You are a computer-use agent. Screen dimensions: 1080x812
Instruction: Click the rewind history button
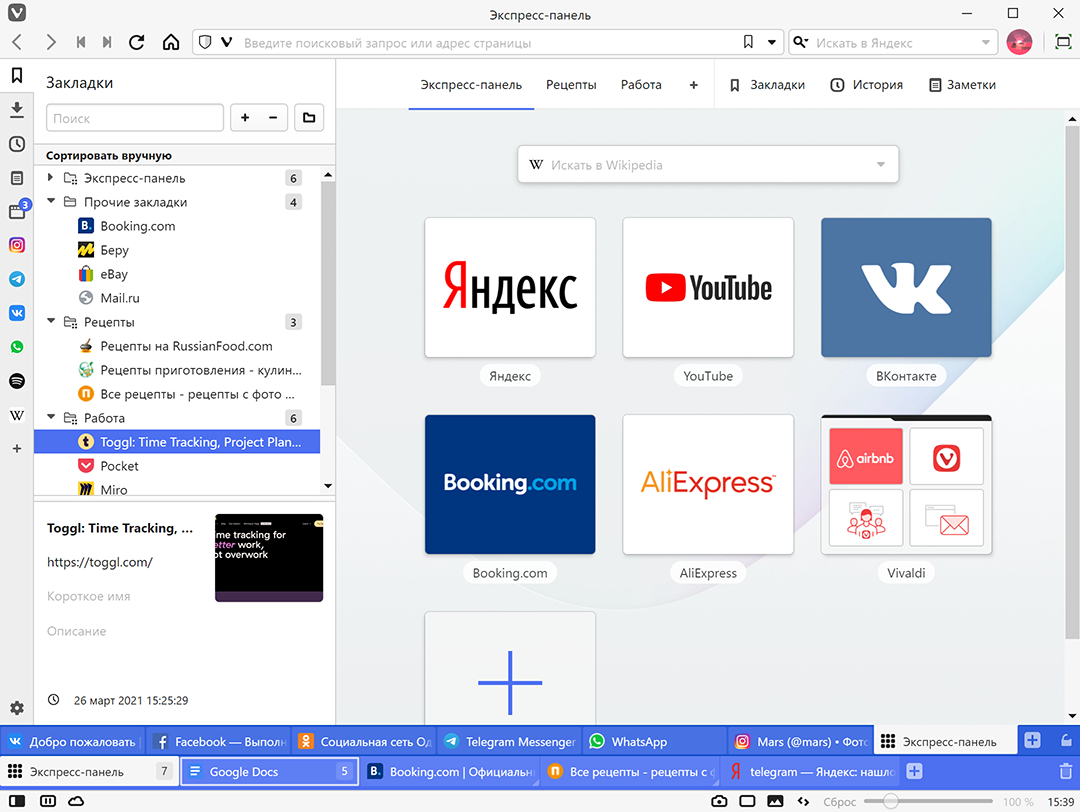coord(81,43)
